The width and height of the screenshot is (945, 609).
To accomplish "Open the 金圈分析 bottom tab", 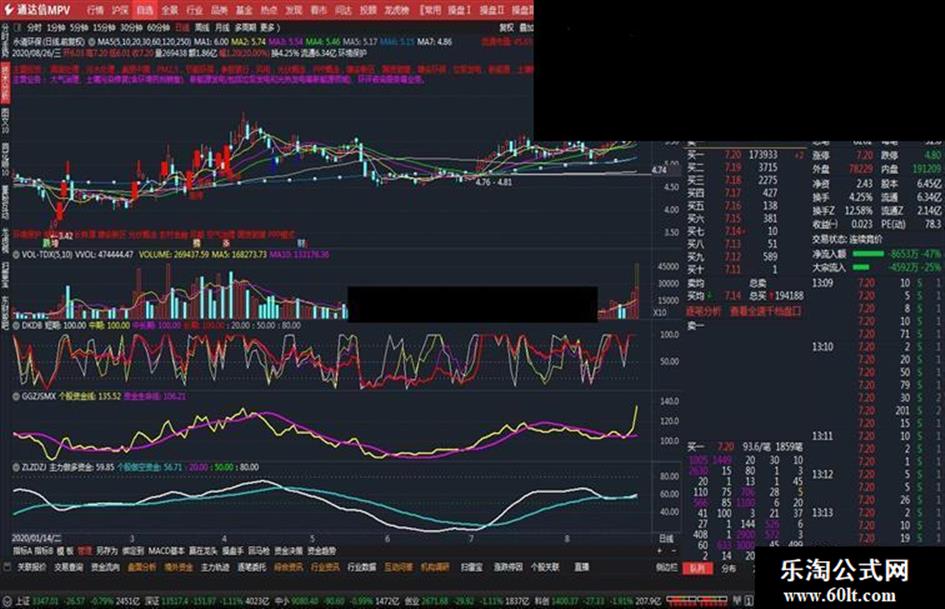I will coord(142,568).
